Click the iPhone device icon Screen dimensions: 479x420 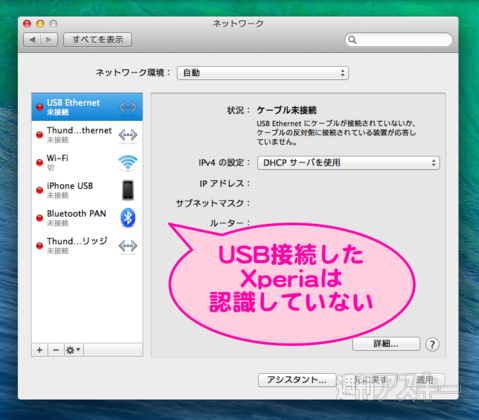click(x=128, y=190)
